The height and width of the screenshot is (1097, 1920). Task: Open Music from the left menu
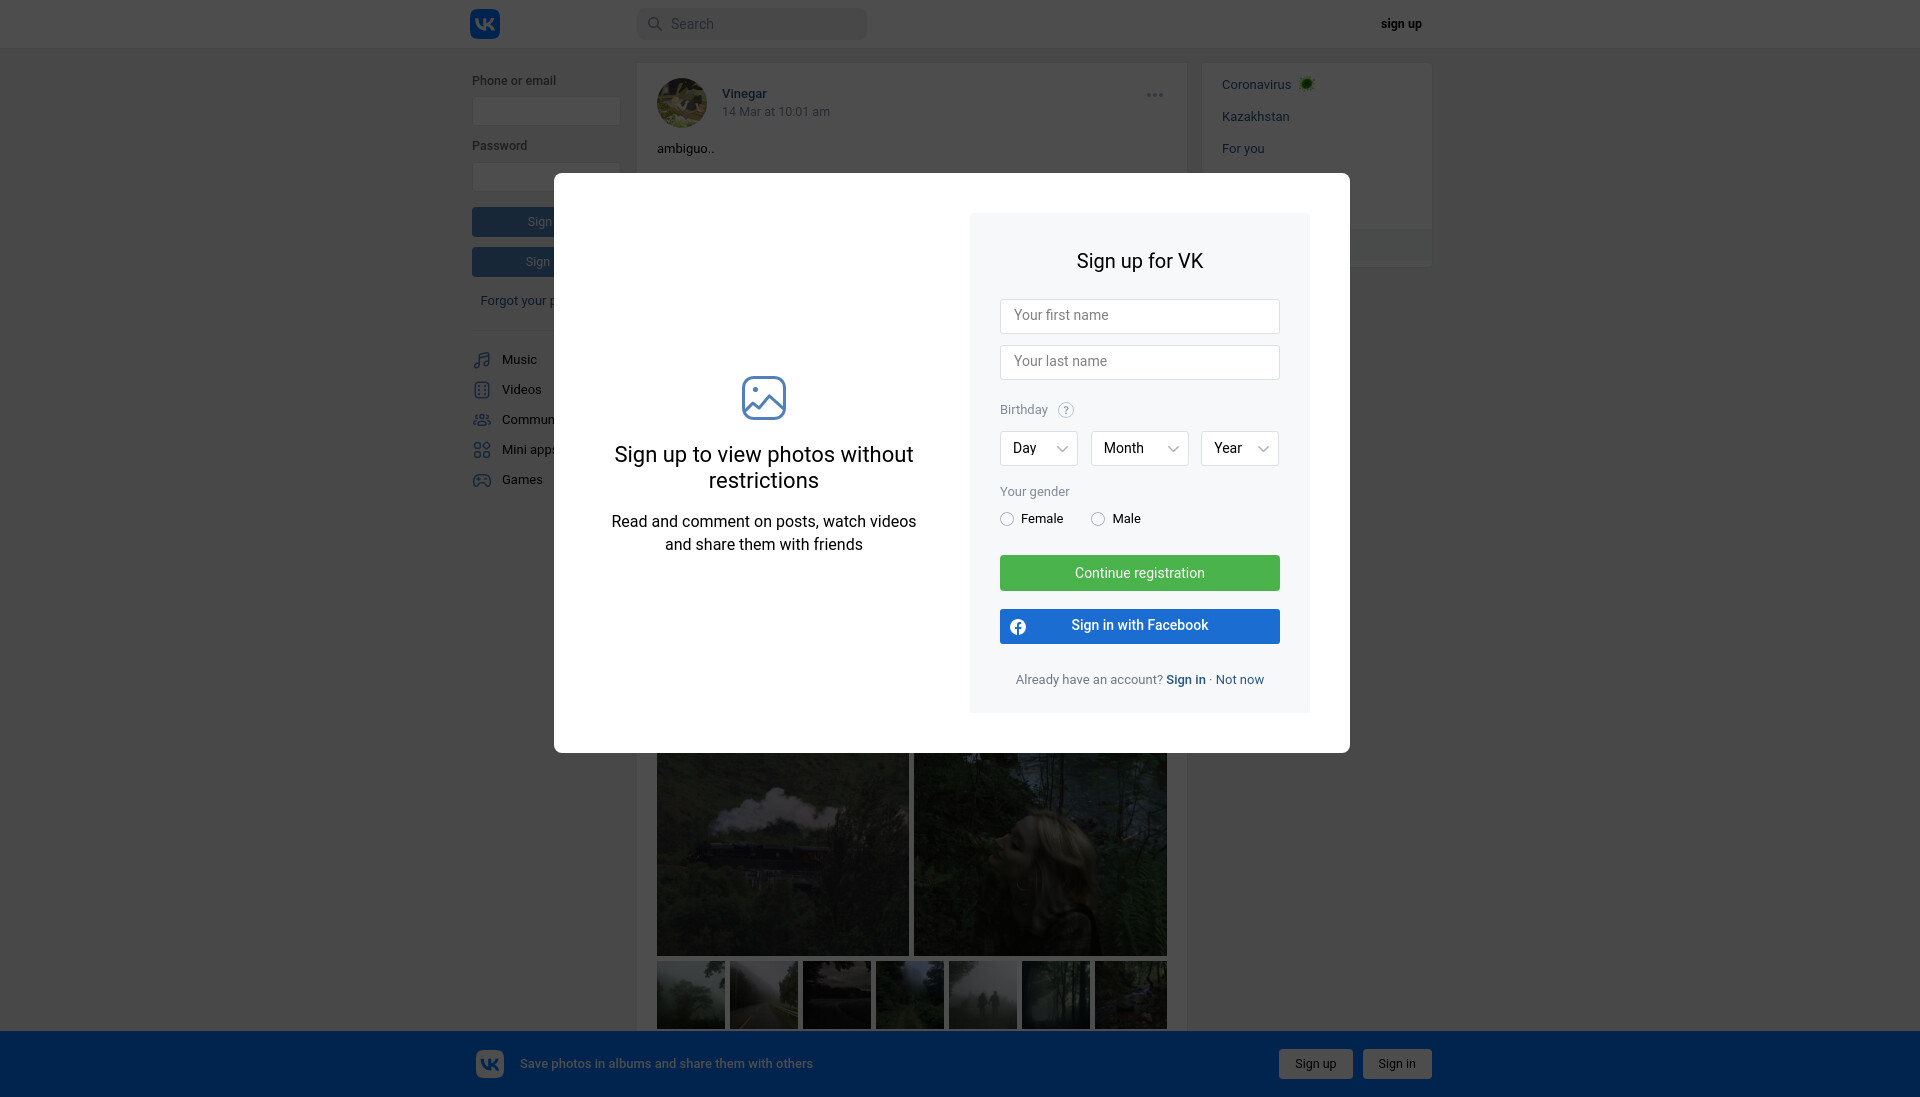[519, 360]
